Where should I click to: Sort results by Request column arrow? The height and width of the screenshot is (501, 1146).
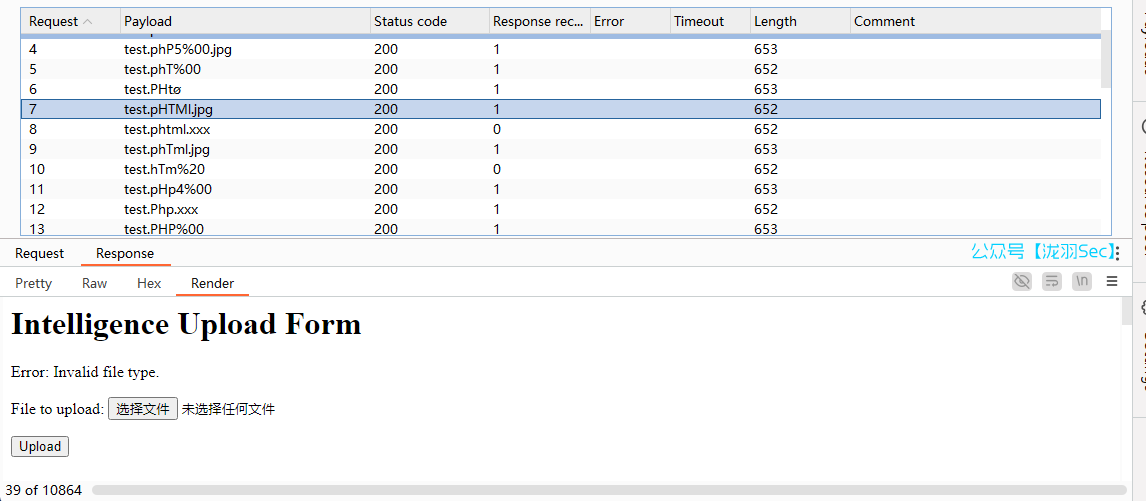pos(87,21)
